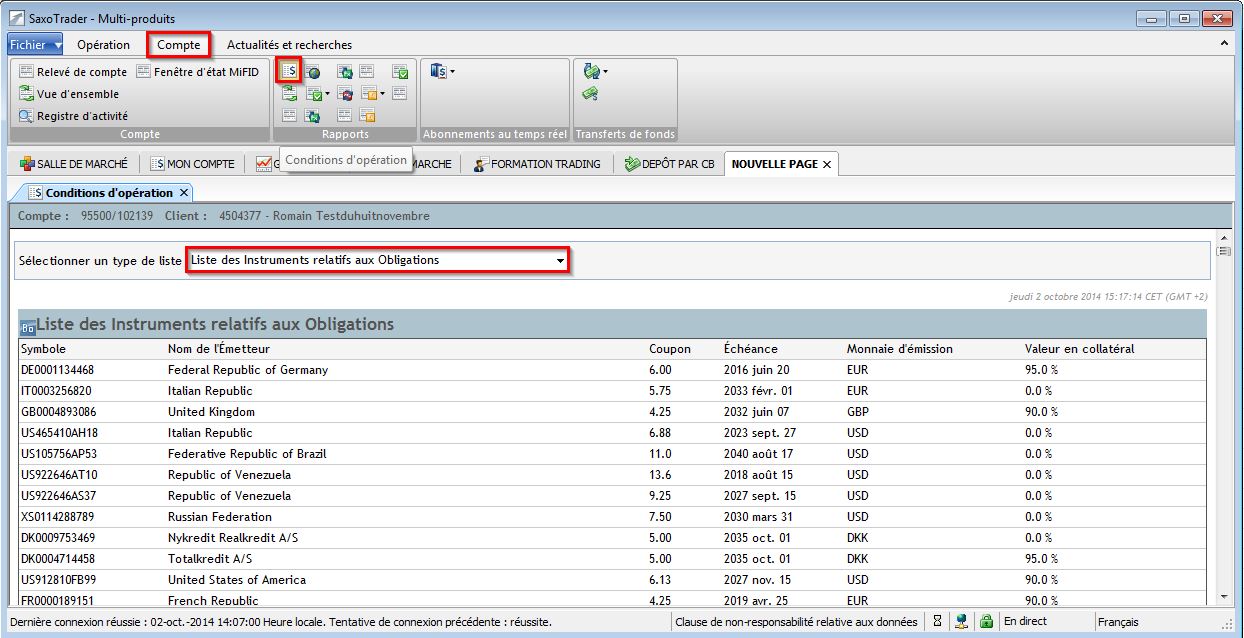Open Actualités et recherches ribbon tab
This screenshot has width=1244, height=638.
click(x=289, y=45)
